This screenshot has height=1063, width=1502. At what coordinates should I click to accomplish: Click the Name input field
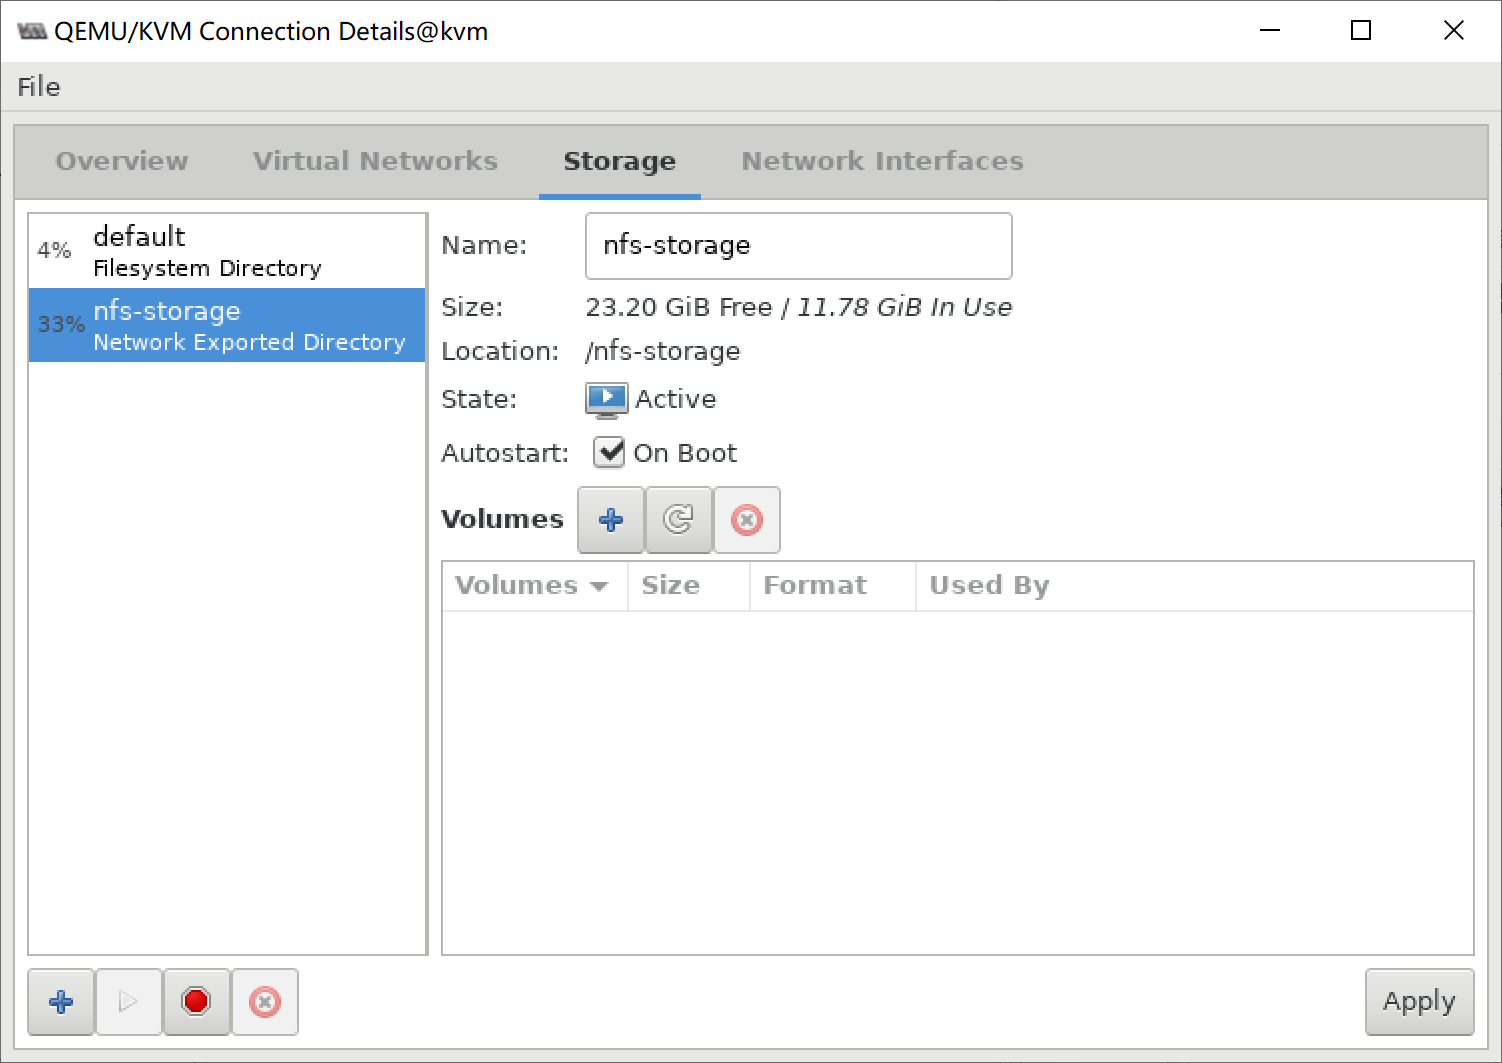[x=798, y=246]
